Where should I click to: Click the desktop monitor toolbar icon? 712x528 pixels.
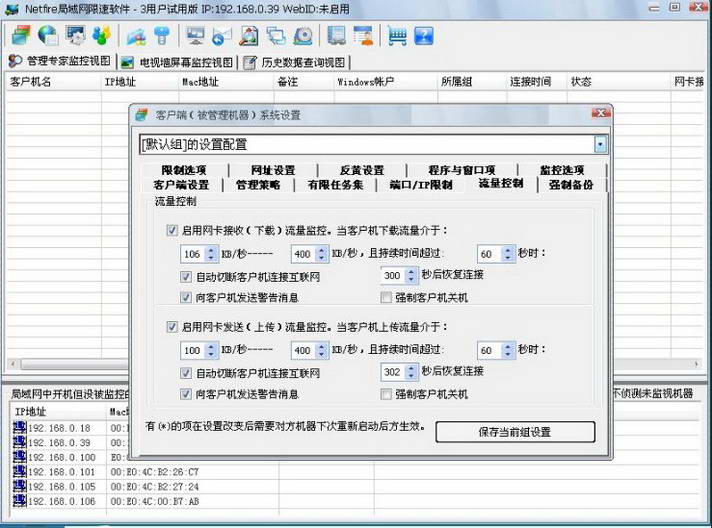pyautogui.click(x=196, y=35)
